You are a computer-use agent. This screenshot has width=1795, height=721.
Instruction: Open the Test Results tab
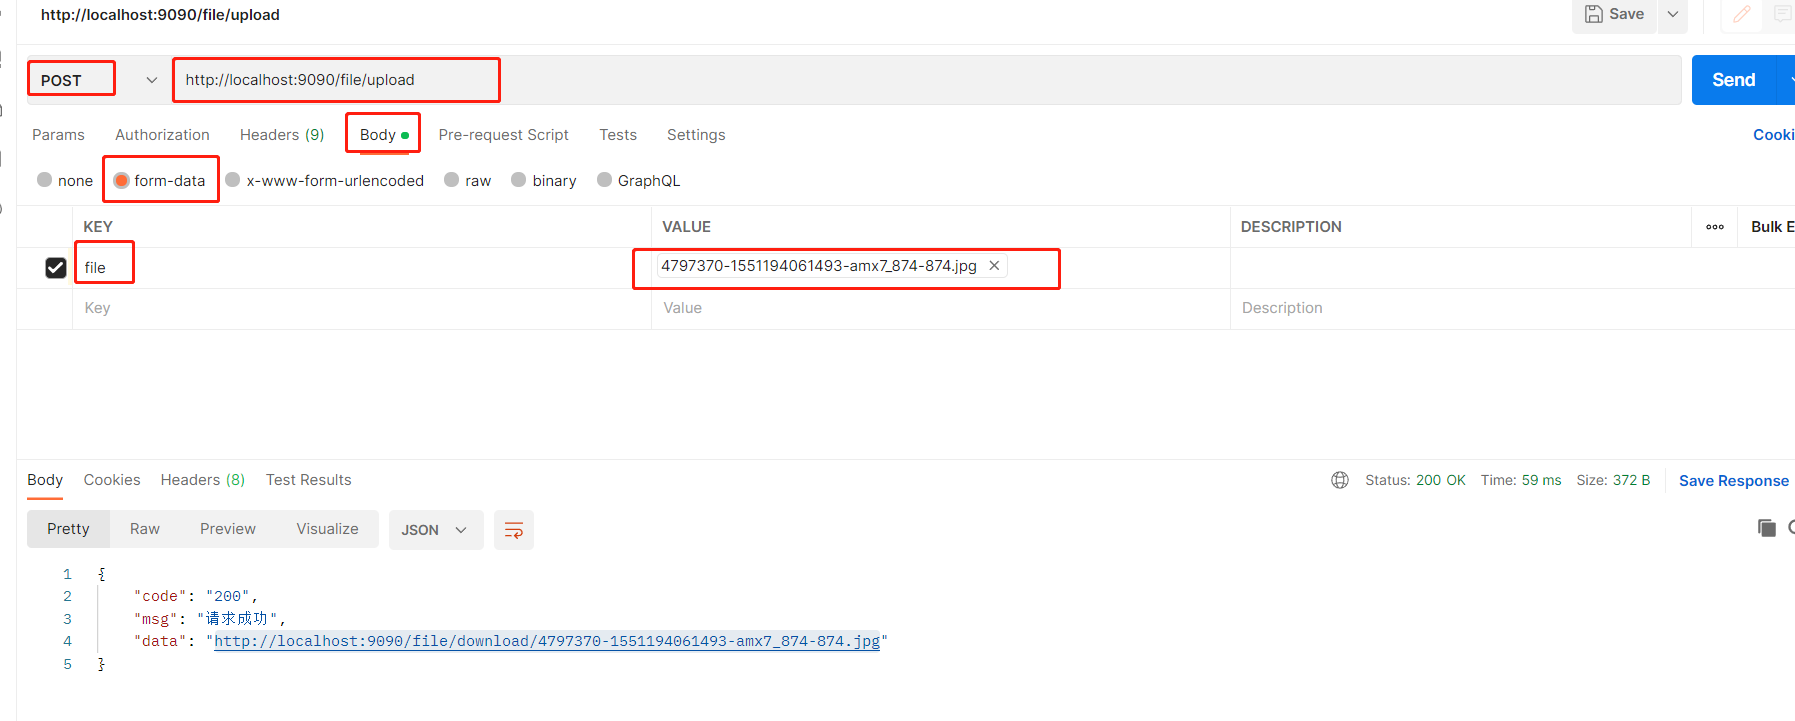309,480
